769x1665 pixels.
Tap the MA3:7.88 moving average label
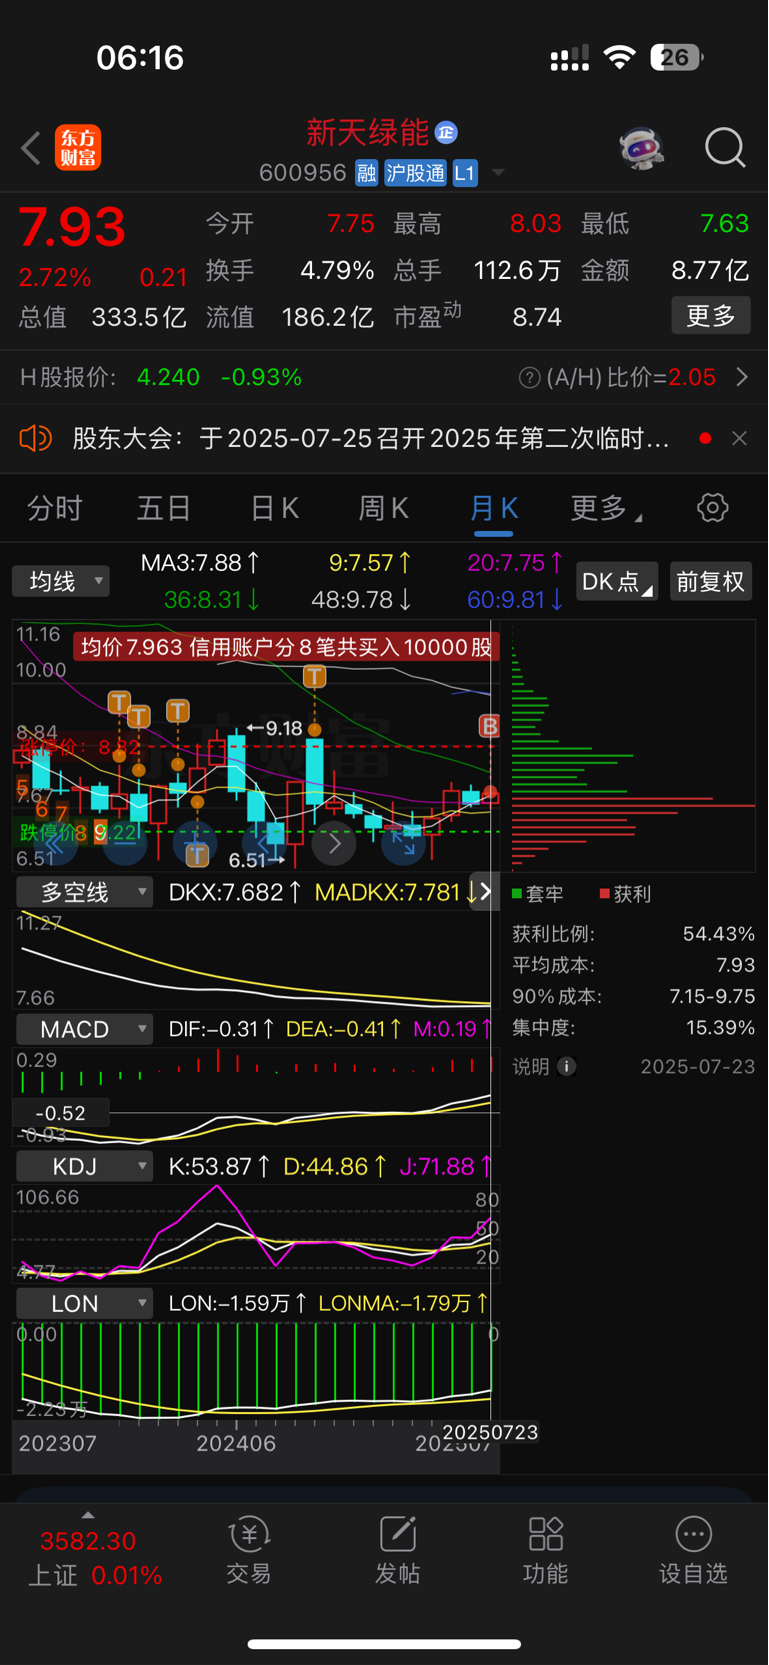point(201,563)
